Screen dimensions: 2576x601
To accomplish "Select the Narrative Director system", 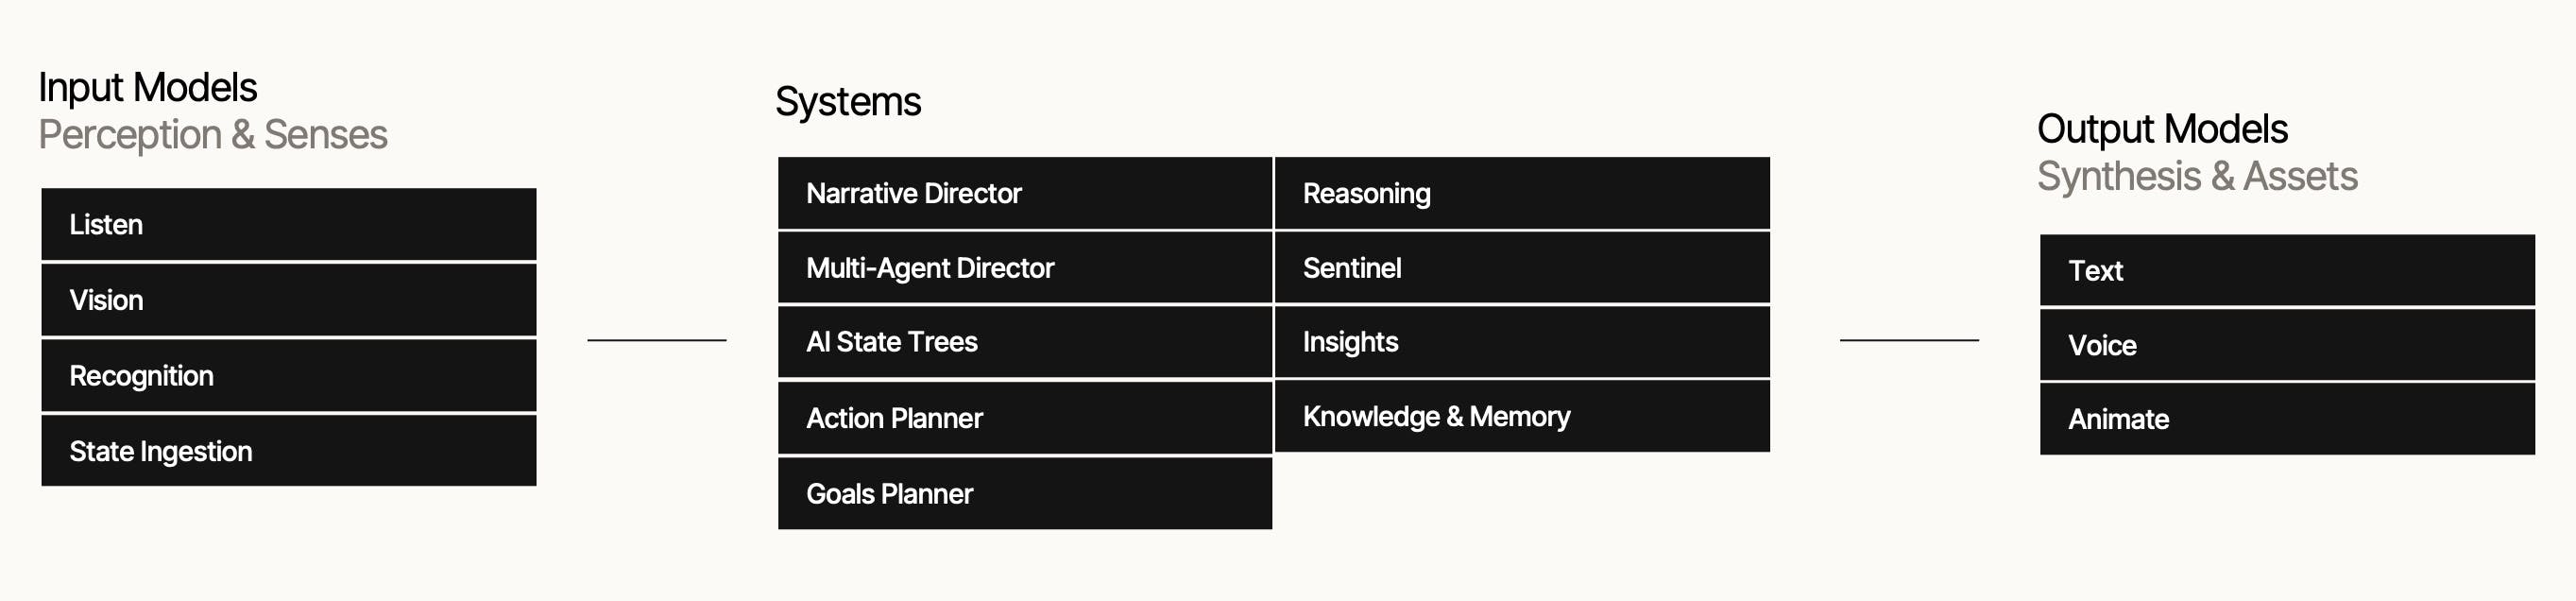I will (x=1024, y=193).
